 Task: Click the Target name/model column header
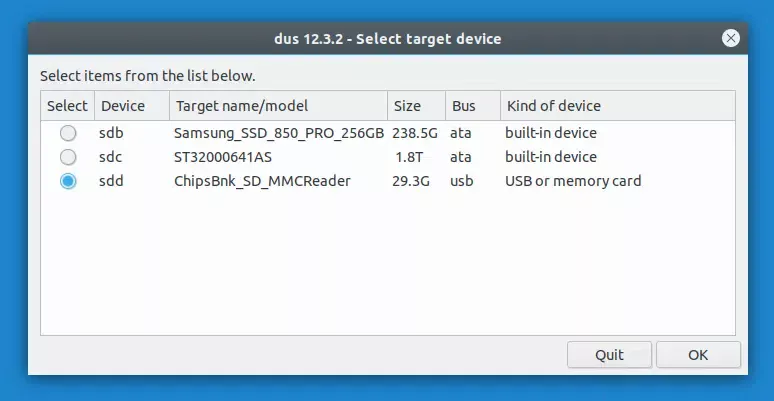(242, 106)
